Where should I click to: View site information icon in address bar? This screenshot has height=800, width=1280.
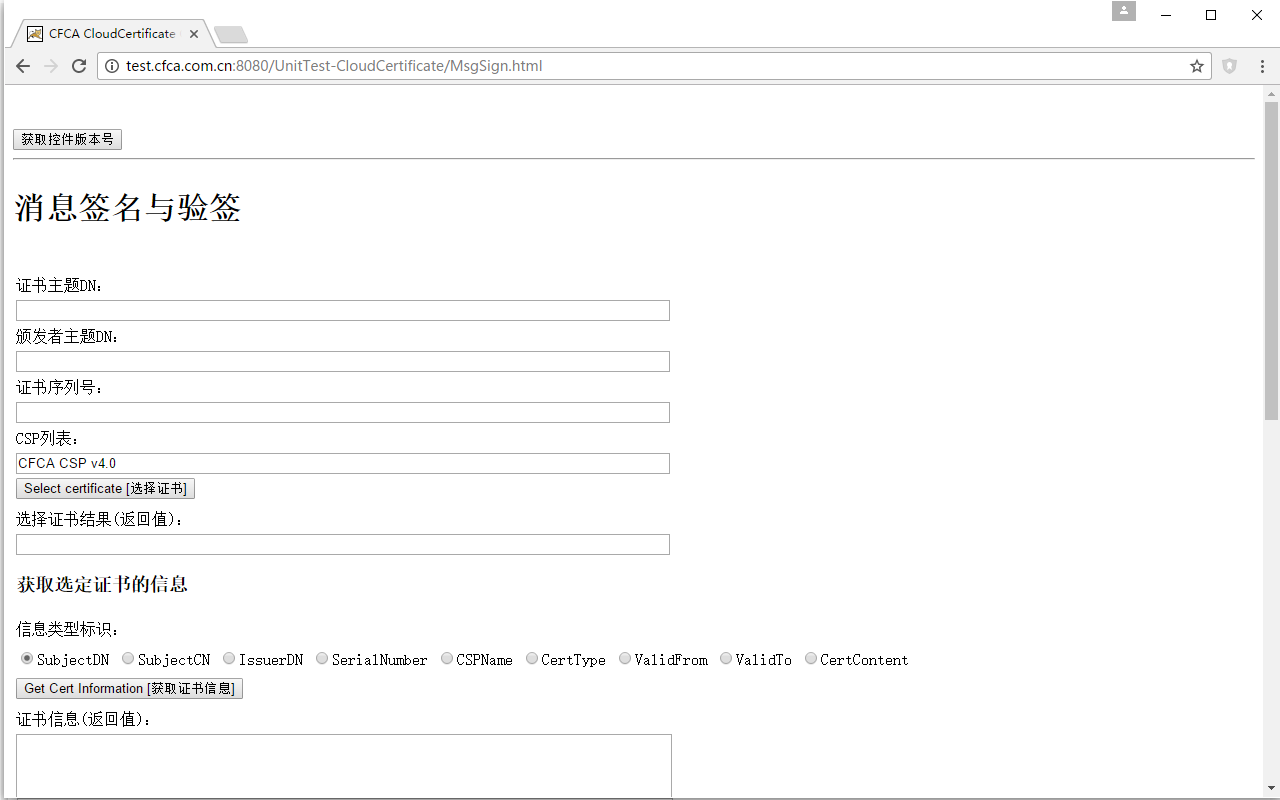[x=112, y=66]
